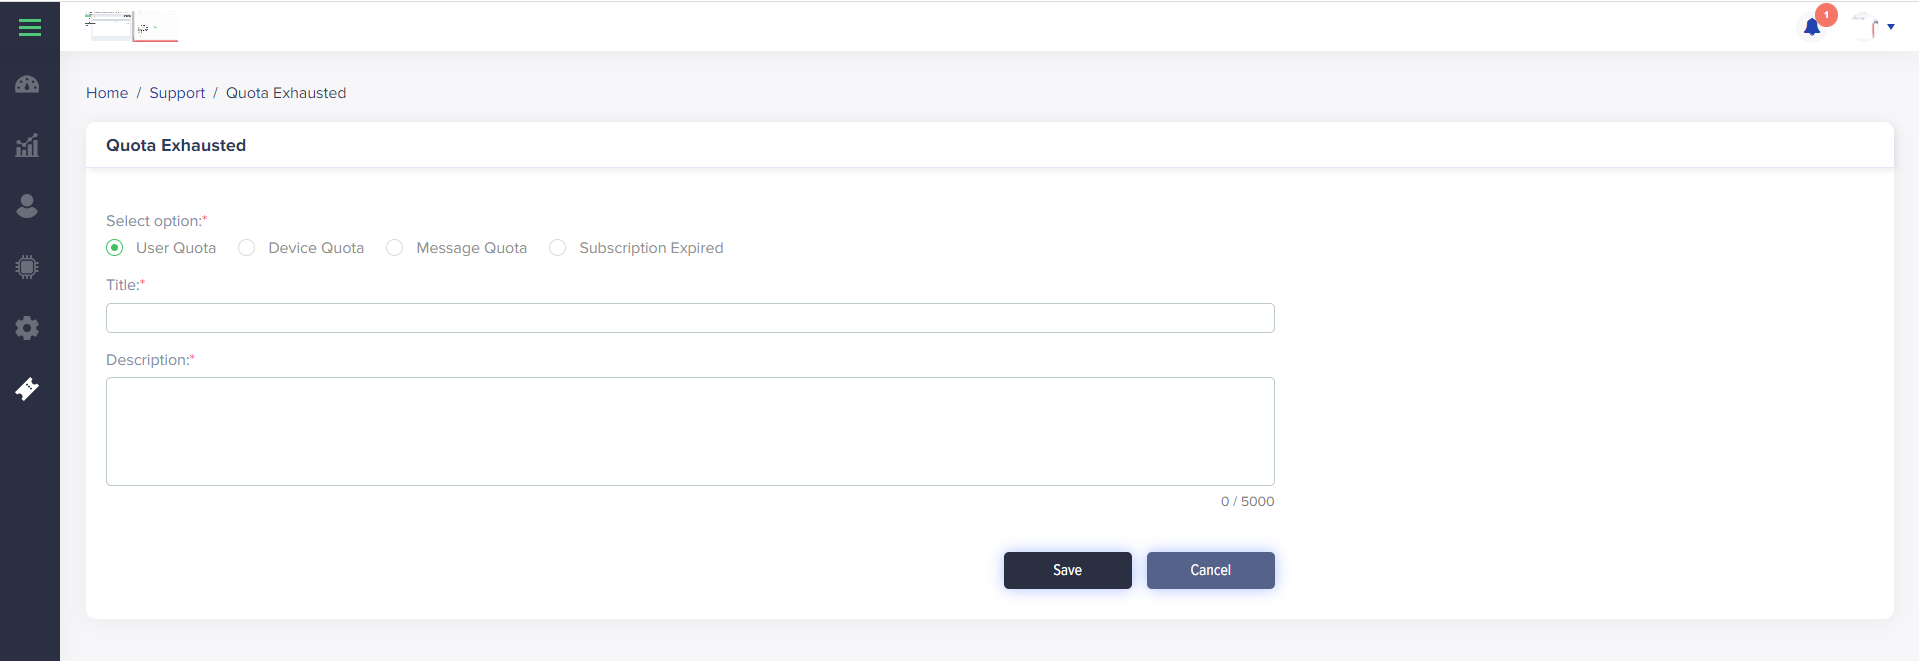Select the Analytics bar chart icon
The image size is (1919, 661).
27,146
